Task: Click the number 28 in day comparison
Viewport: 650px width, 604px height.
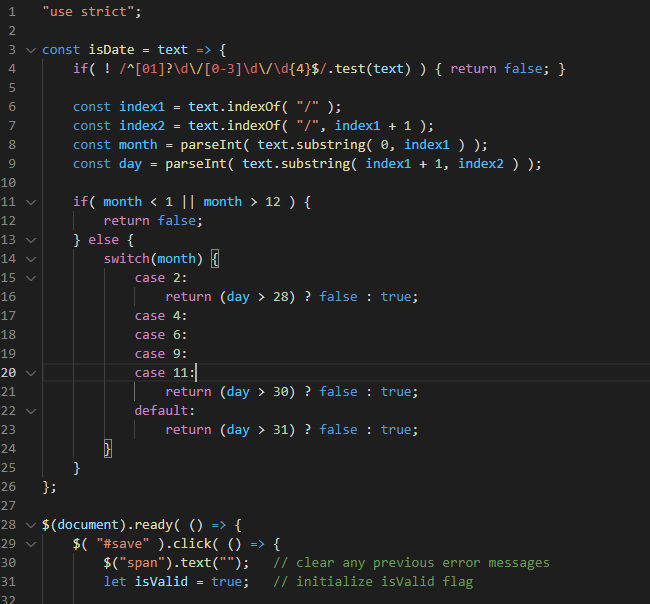Action: pos(281,297)
